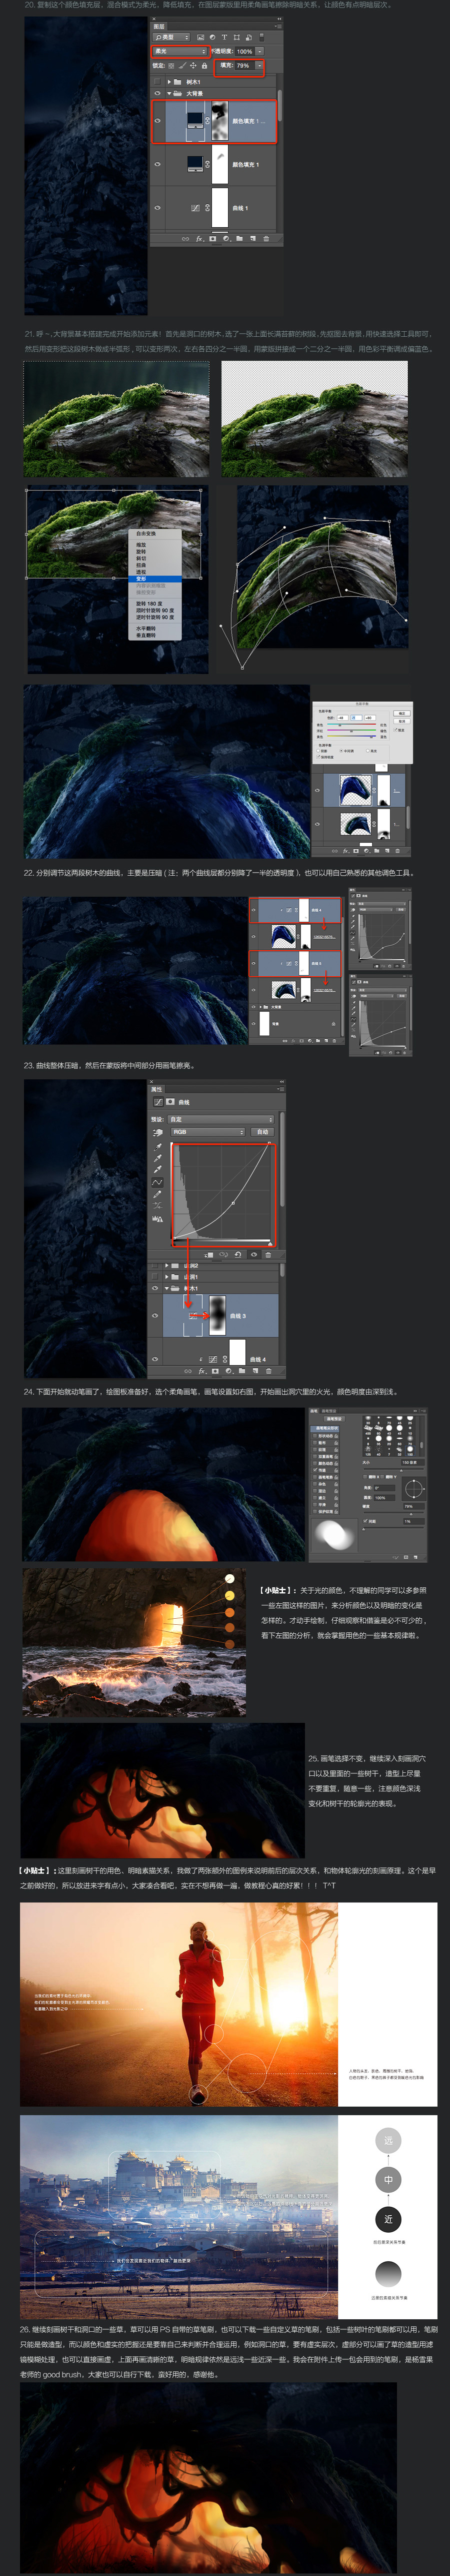The height and width of the screenshot is (2576, 450).
Task: Click the white point slider under the curve graph
Action: (x=270, y=1244)
